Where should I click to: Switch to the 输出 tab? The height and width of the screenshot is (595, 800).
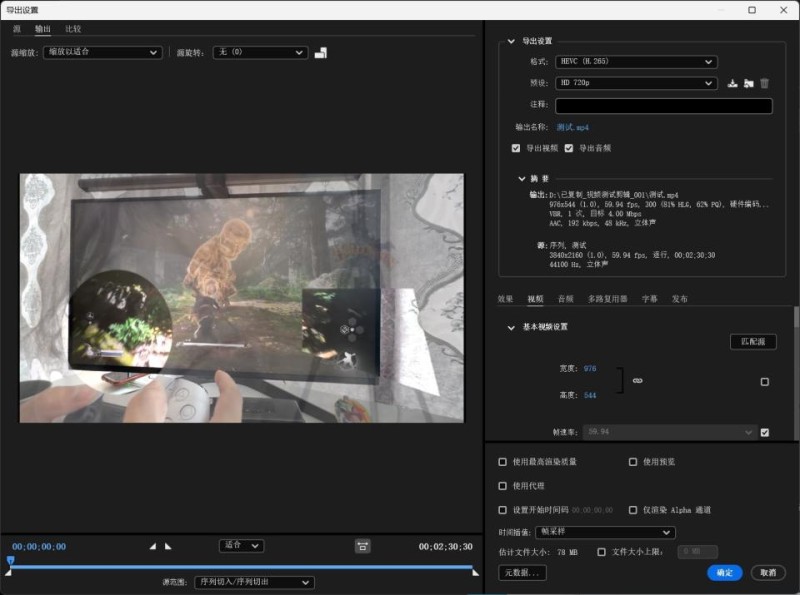coord(43,29)
